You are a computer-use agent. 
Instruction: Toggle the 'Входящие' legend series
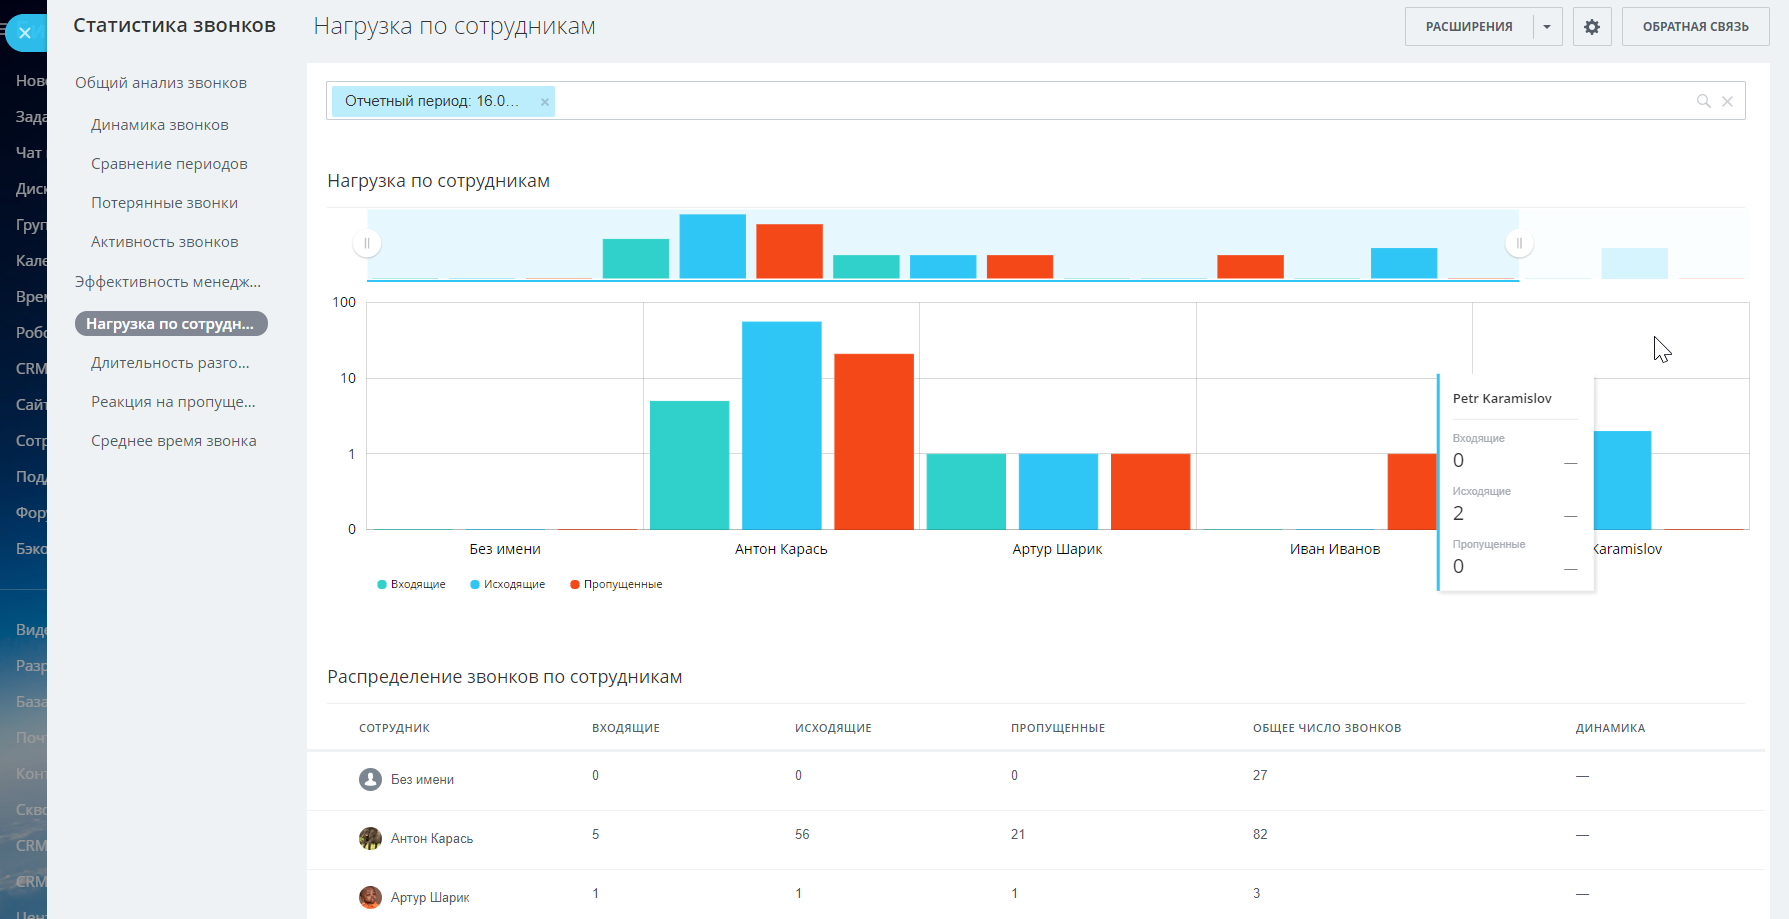(x=411, y=584)
